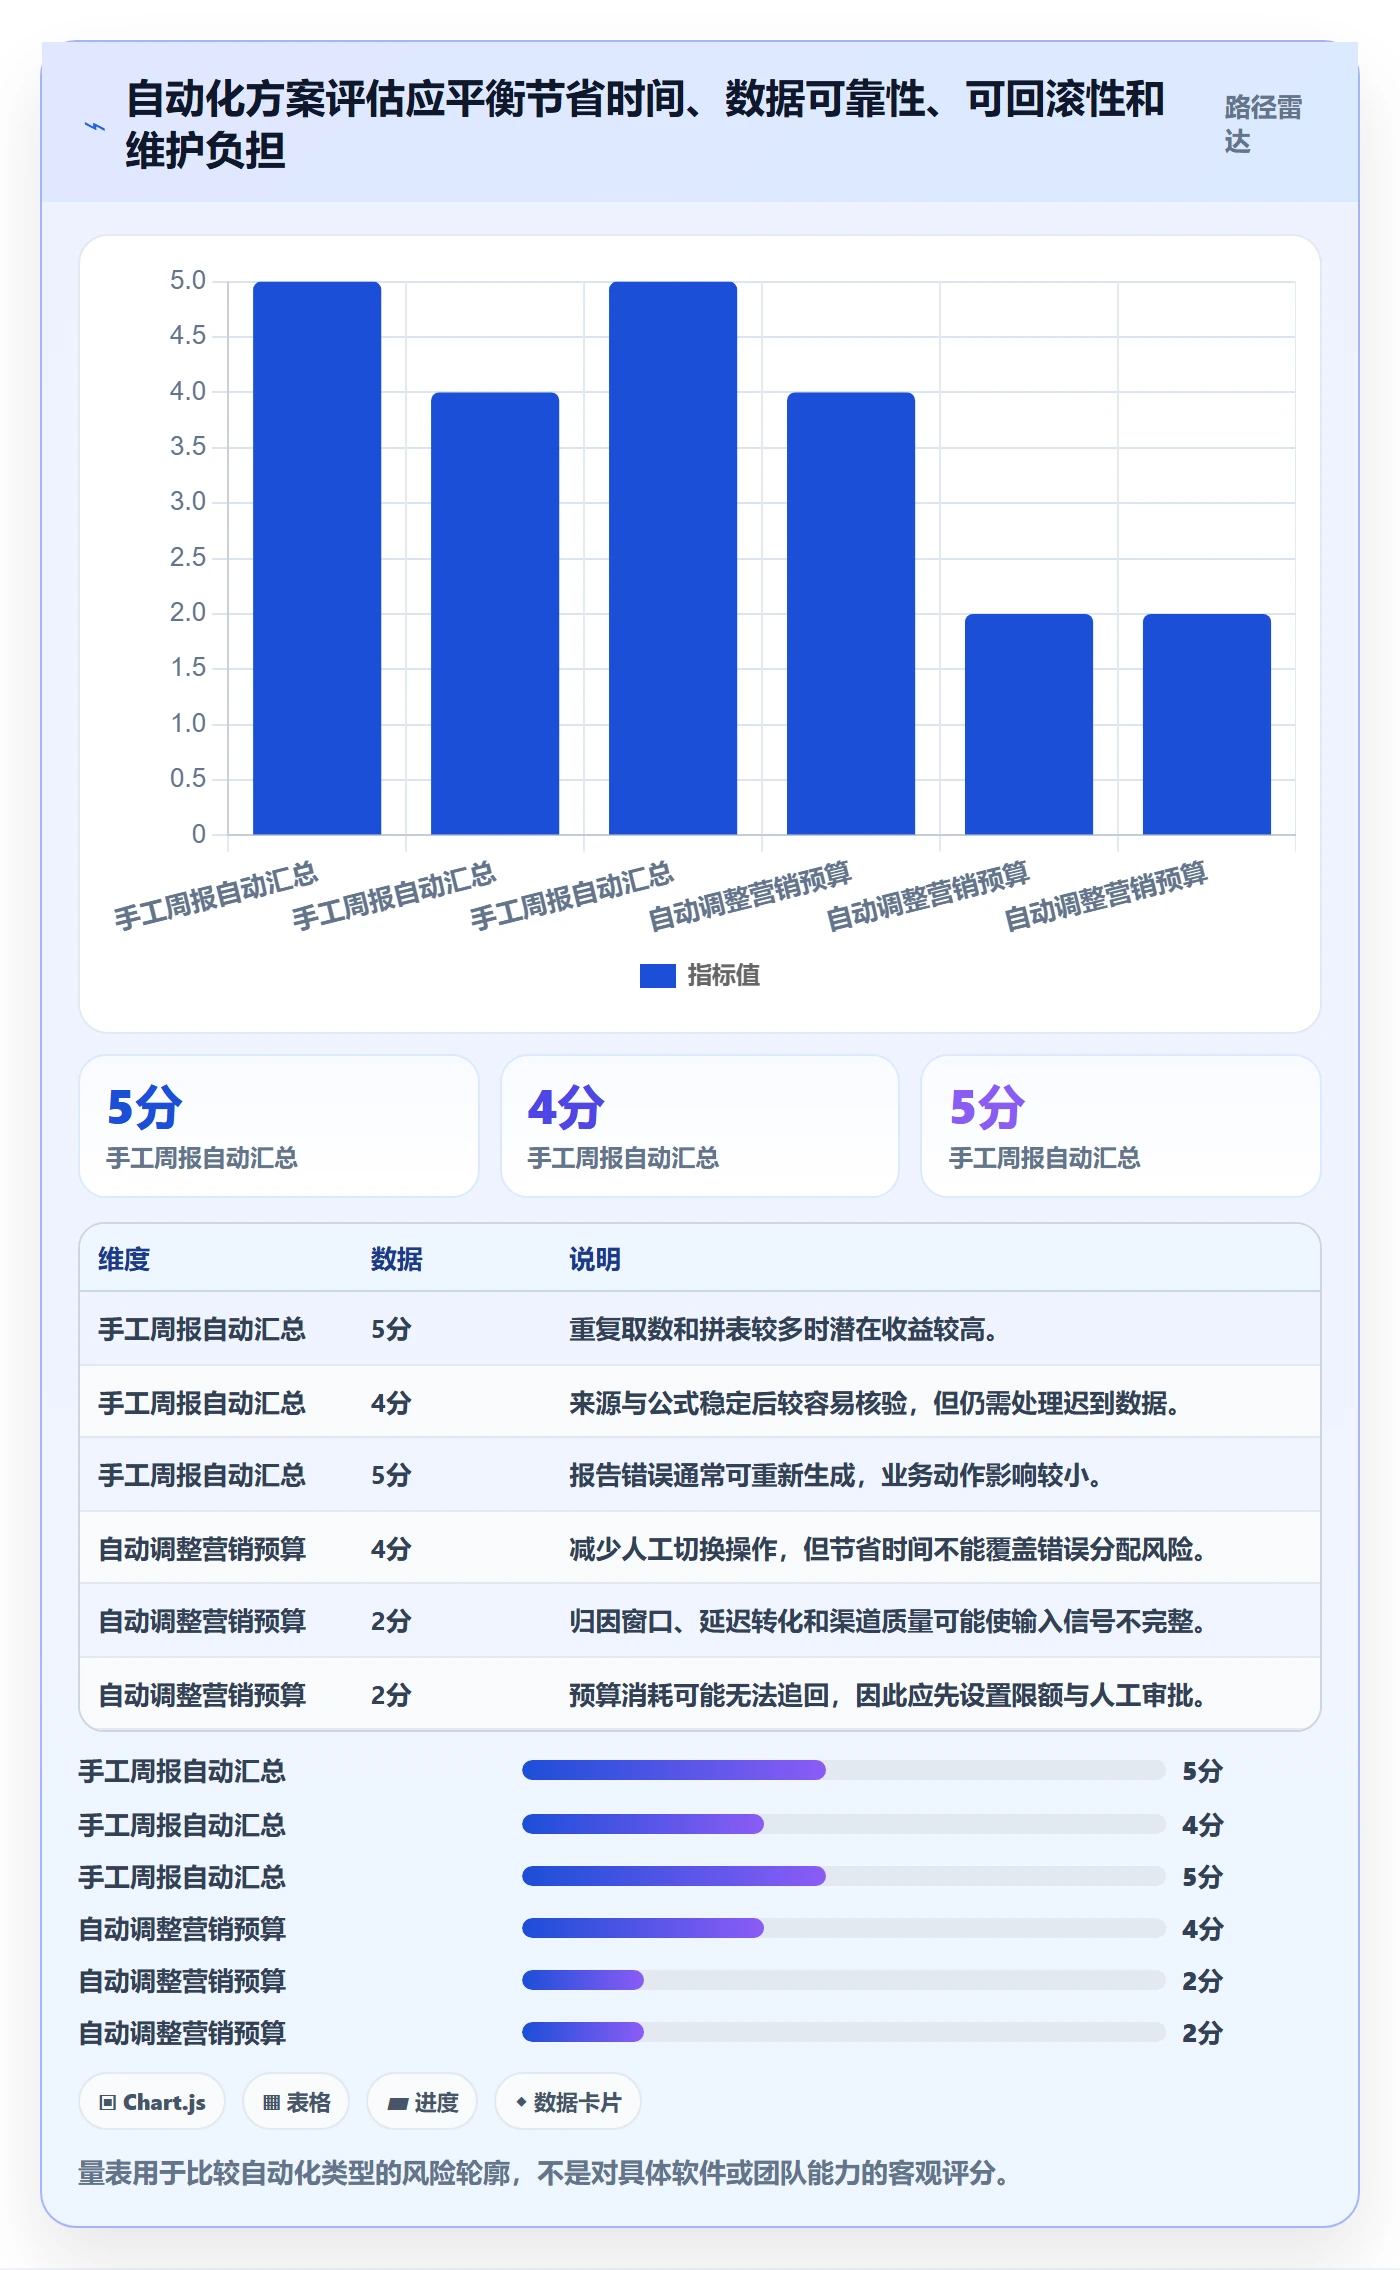Screen dimensions: 1400x2270
Task: Click the 手工周报自动汇总 progress bar showing 4分
Action: pos(843,1824)
